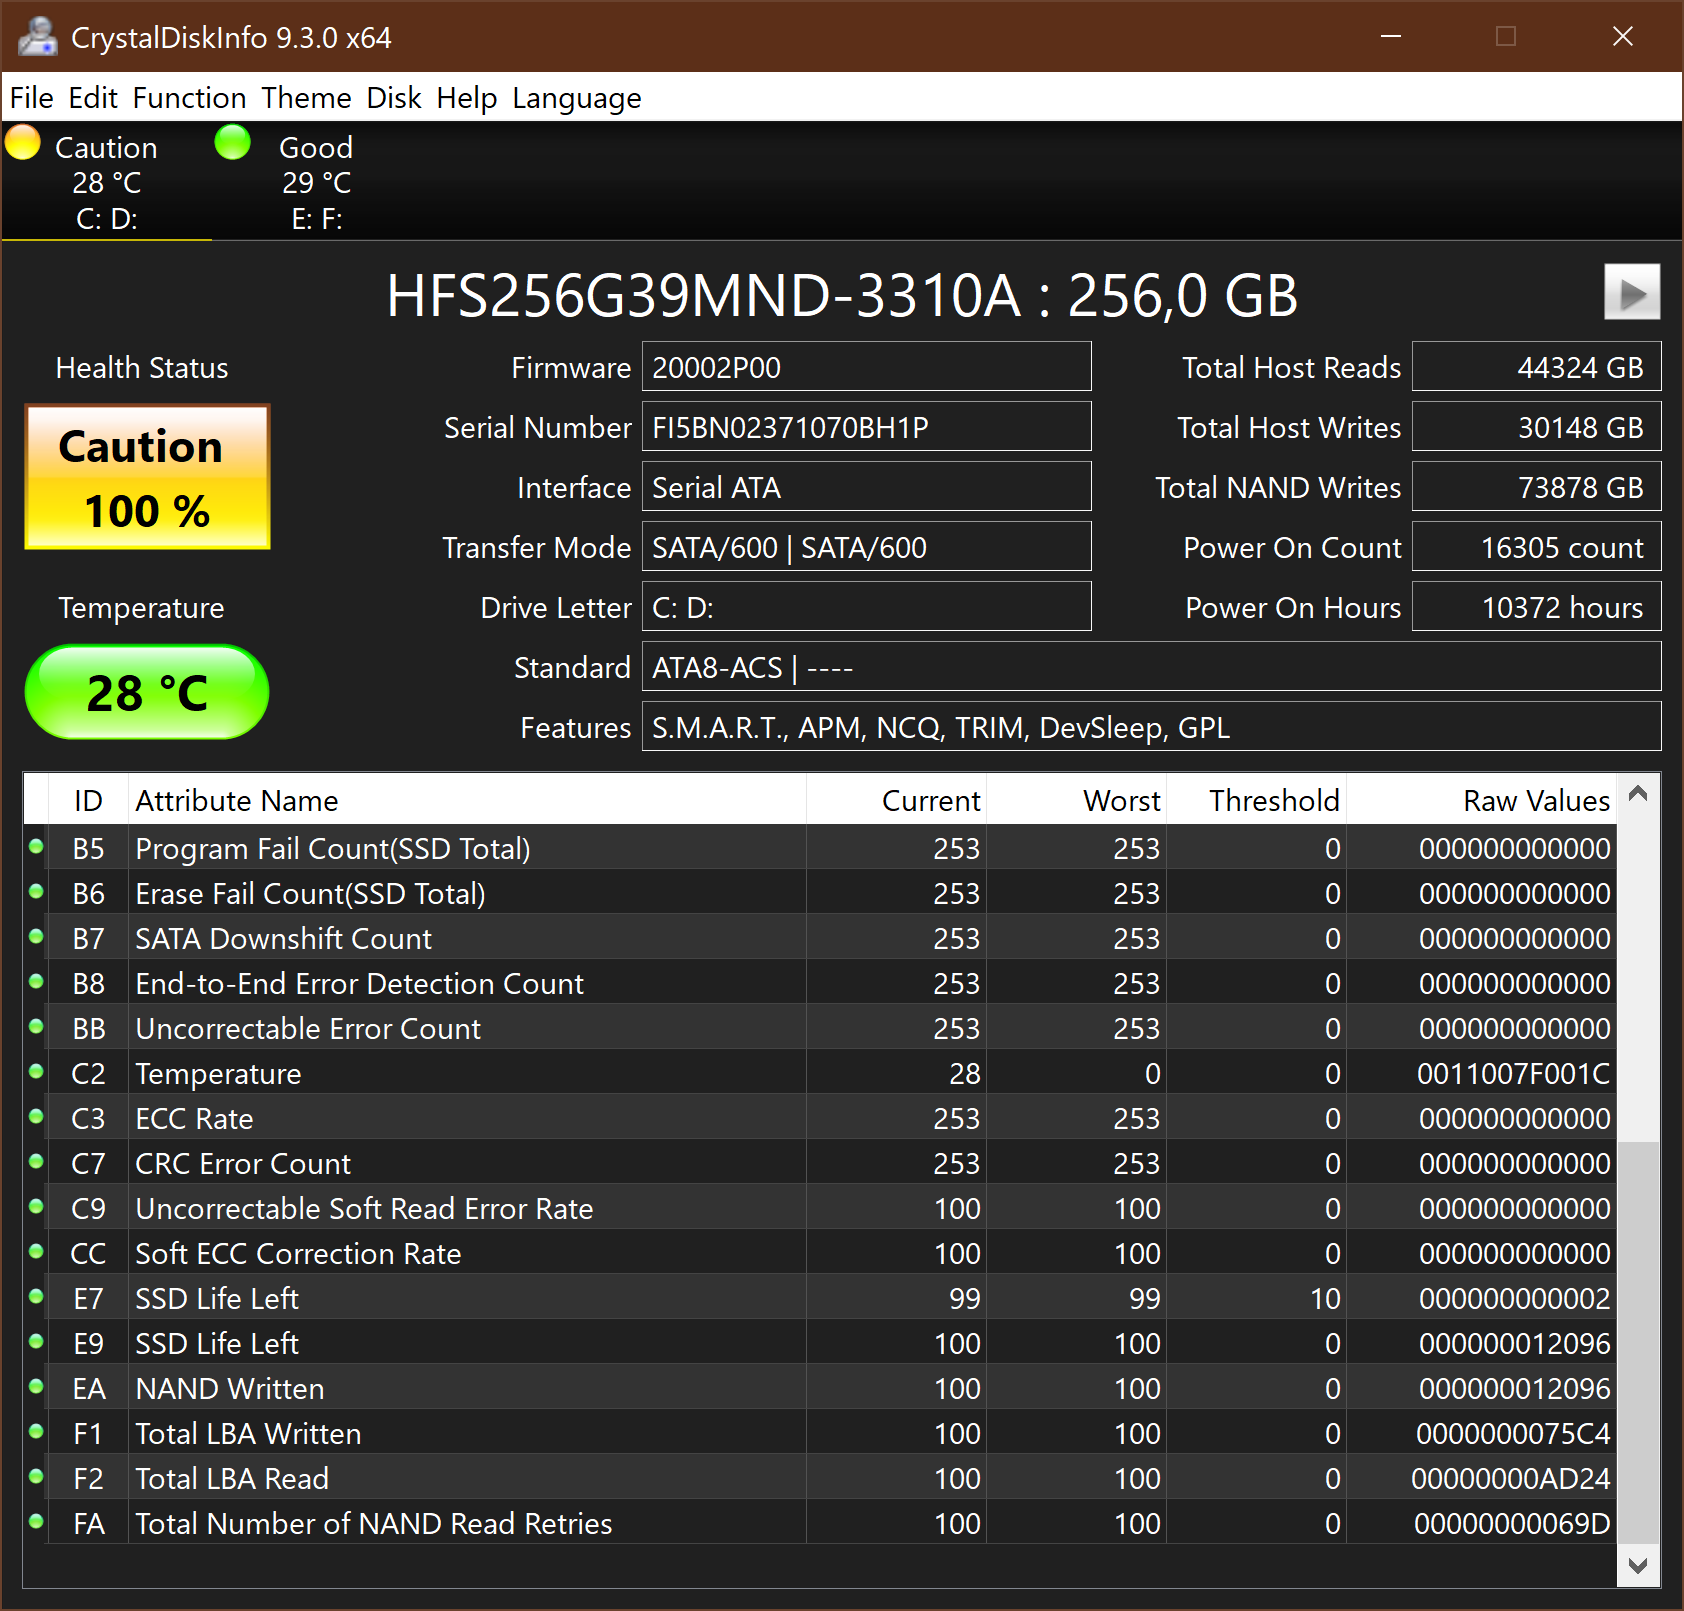Click the status dot beside CRC Error Count
Viewport: 1684px width, 1611px height.
[x=37, y=1162]
